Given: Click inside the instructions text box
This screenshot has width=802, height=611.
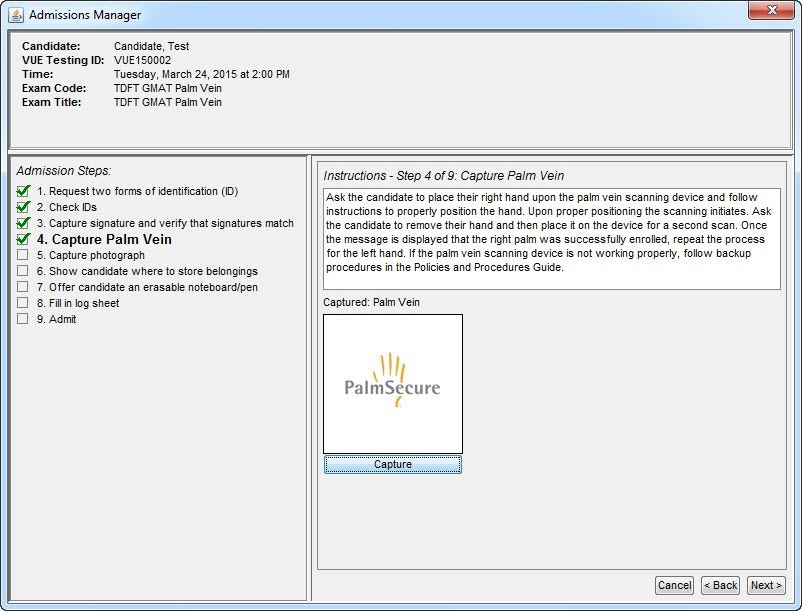Looking at the screenshot, I should [552, 239].
